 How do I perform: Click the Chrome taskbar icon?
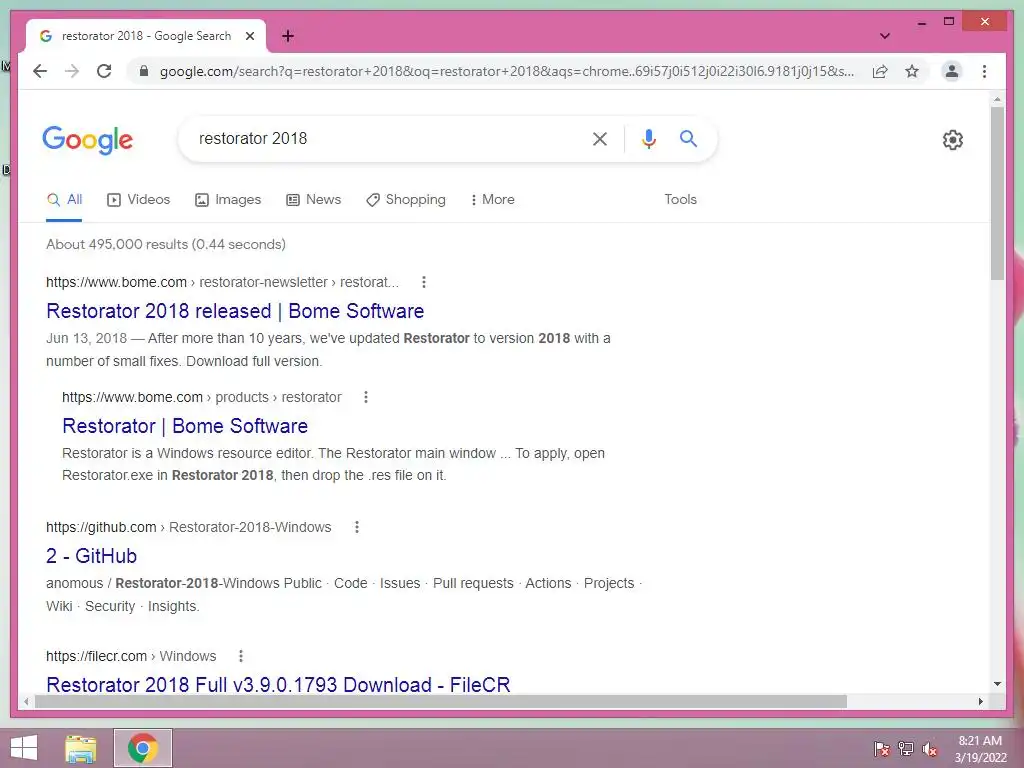[143, 748]
